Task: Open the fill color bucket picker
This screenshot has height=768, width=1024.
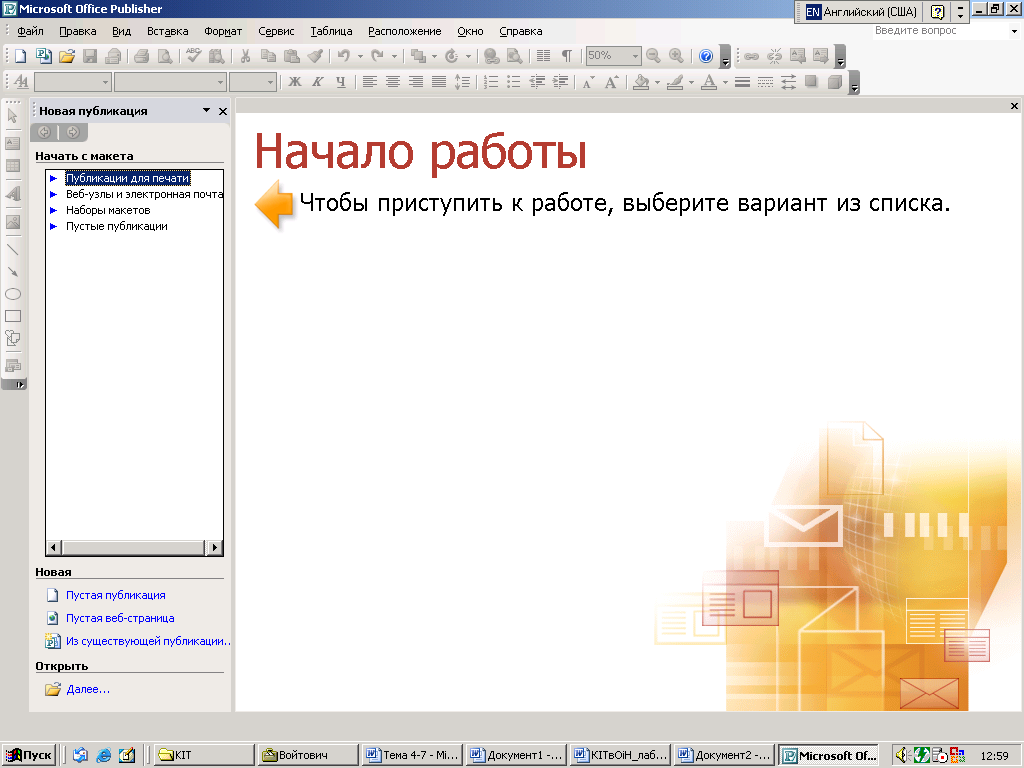Action: pyautogui.click(x=642, y=82)
